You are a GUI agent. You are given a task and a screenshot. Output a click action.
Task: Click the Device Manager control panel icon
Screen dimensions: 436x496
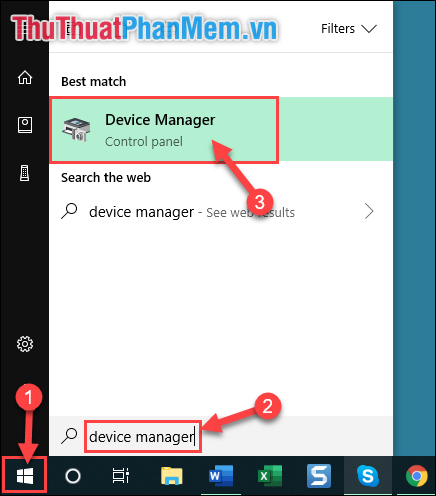(76, 130)
